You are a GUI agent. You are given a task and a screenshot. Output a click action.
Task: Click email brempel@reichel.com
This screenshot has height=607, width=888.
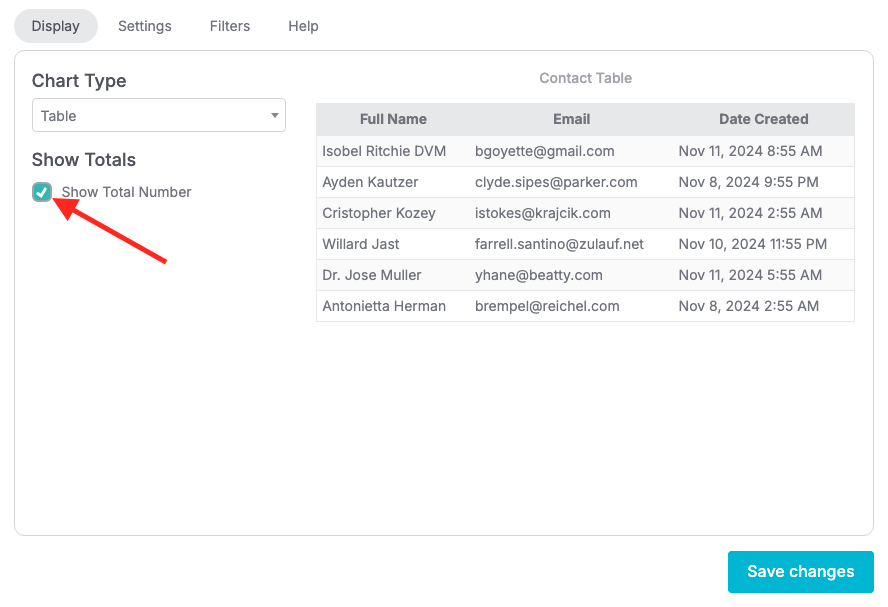(x=547, y=306)
